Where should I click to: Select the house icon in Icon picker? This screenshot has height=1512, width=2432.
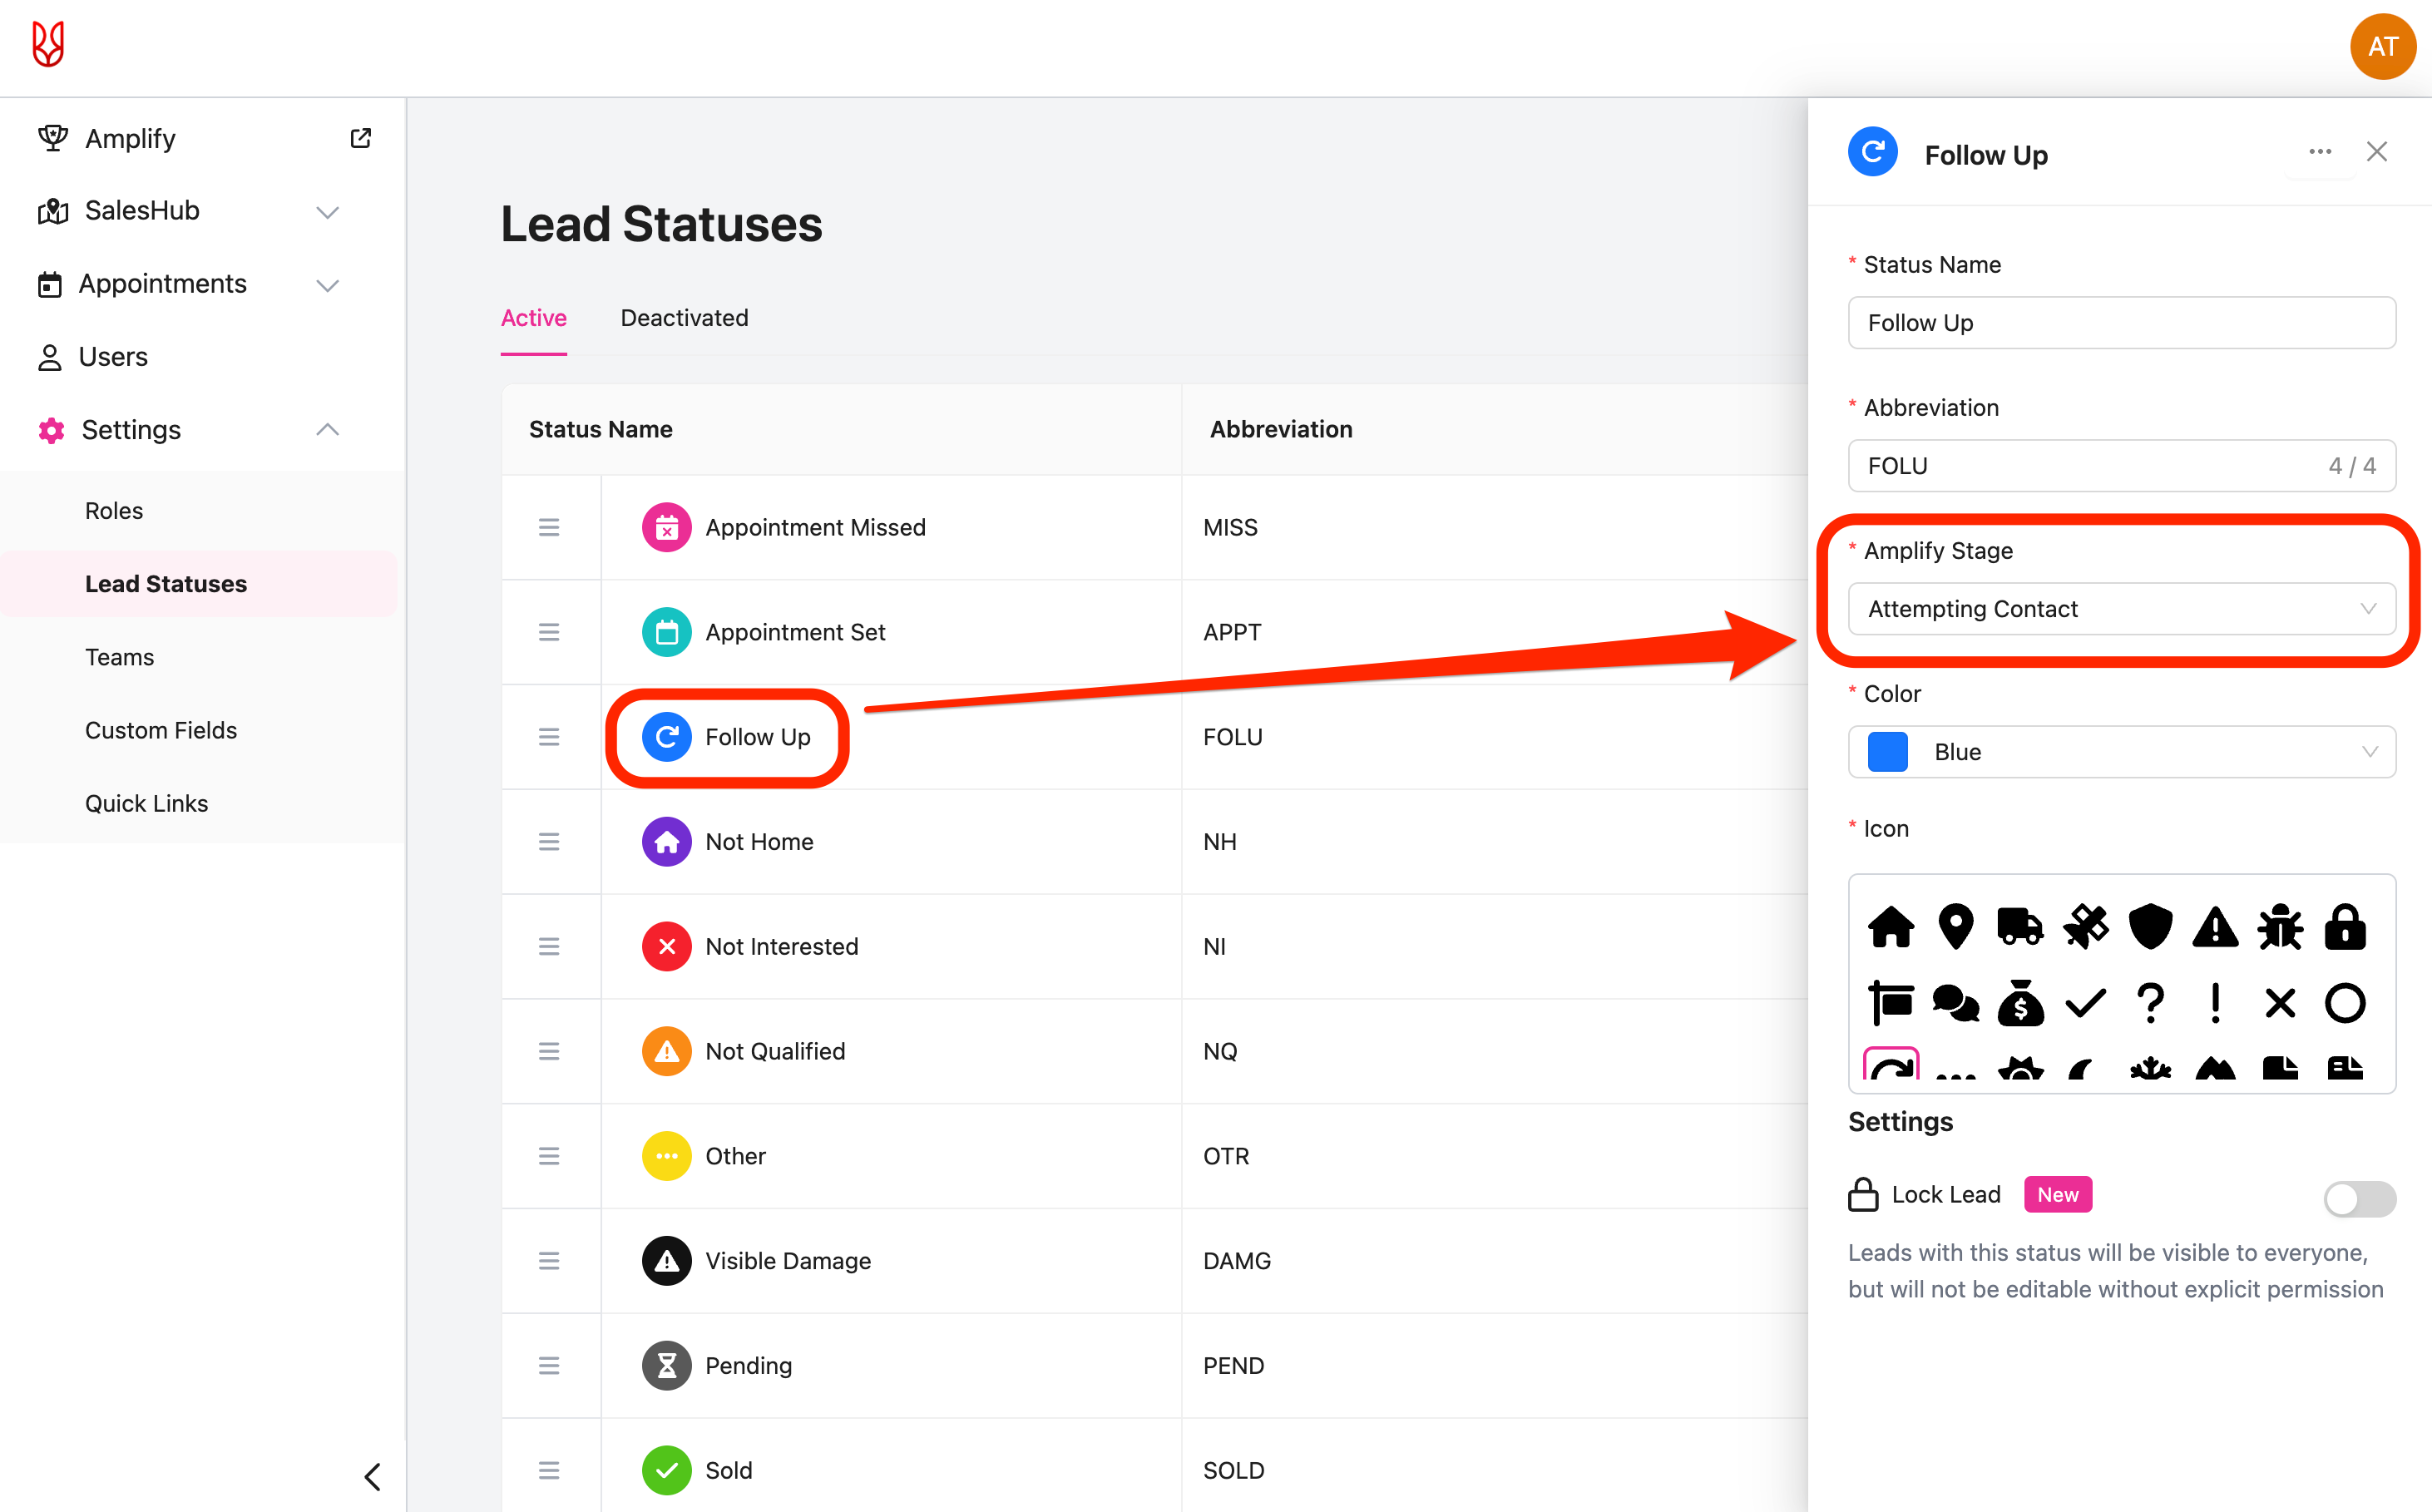pos(1891,926)
